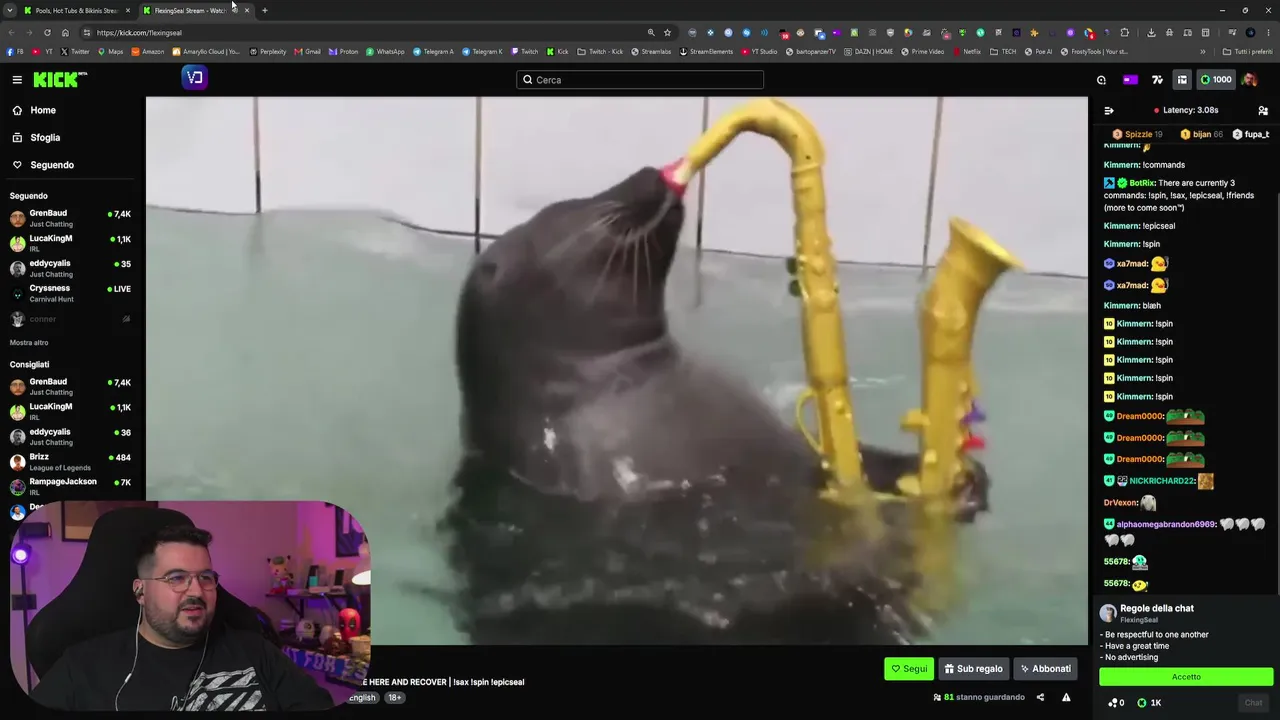Viewport: 1280px width, 720px height.
Task: Open Cryssness live channel in the sidebar
Action: point(70,293)
